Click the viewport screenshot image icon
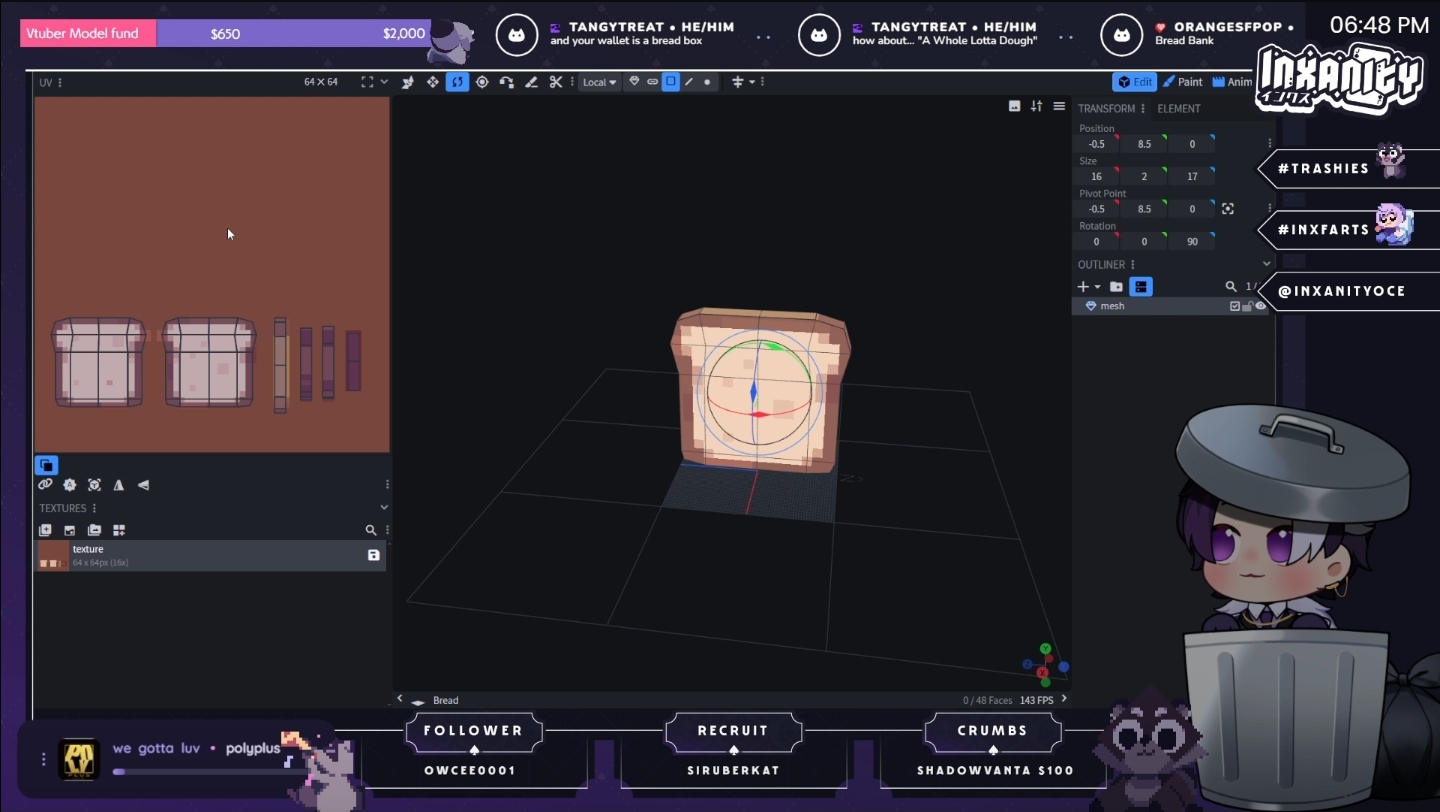The height and width of the screenshot is (812, 1440). pyautogui.click(x=1014, y=106)
